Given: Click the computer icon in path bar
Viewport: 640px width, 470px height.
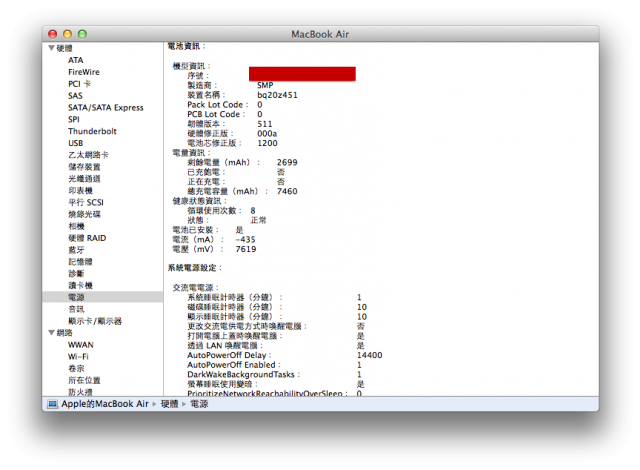Looking at the screenshot, I should coord(52,404).
